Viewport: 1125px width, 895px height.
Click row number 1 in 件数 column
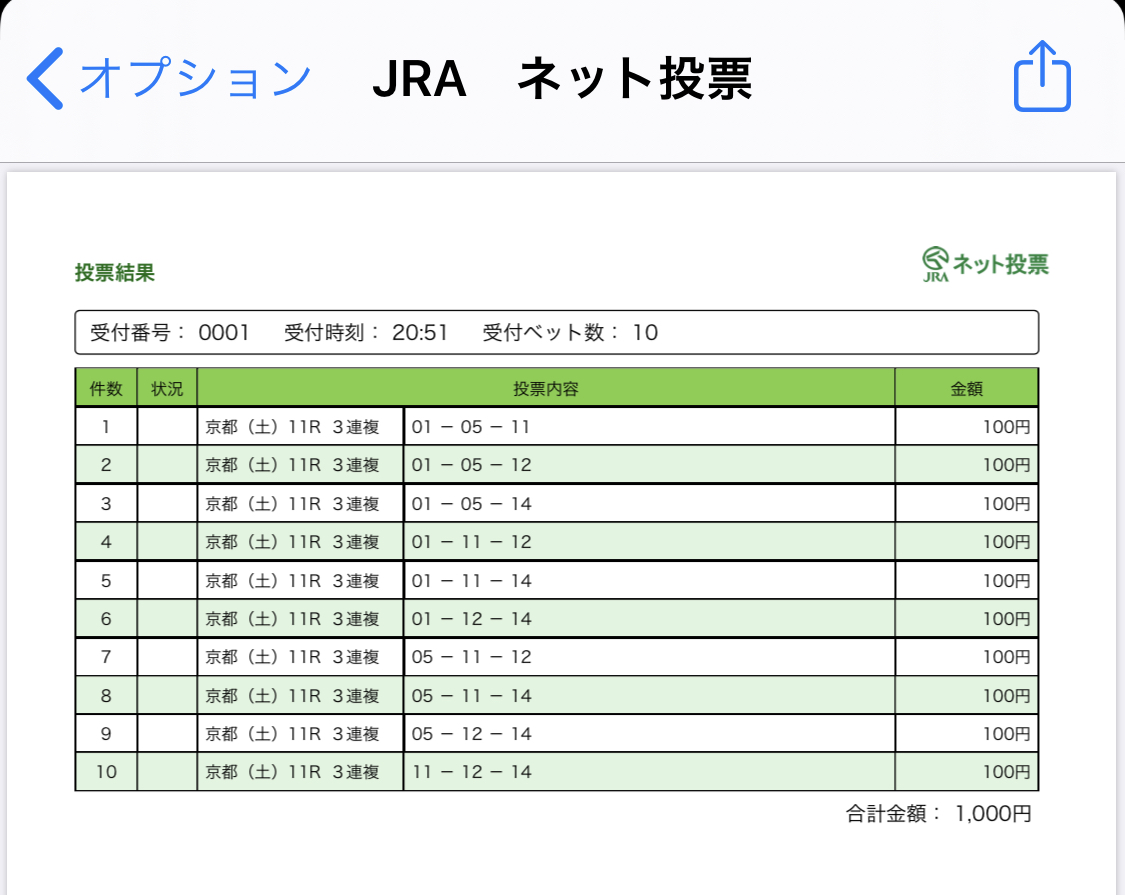tap(106, 427)
